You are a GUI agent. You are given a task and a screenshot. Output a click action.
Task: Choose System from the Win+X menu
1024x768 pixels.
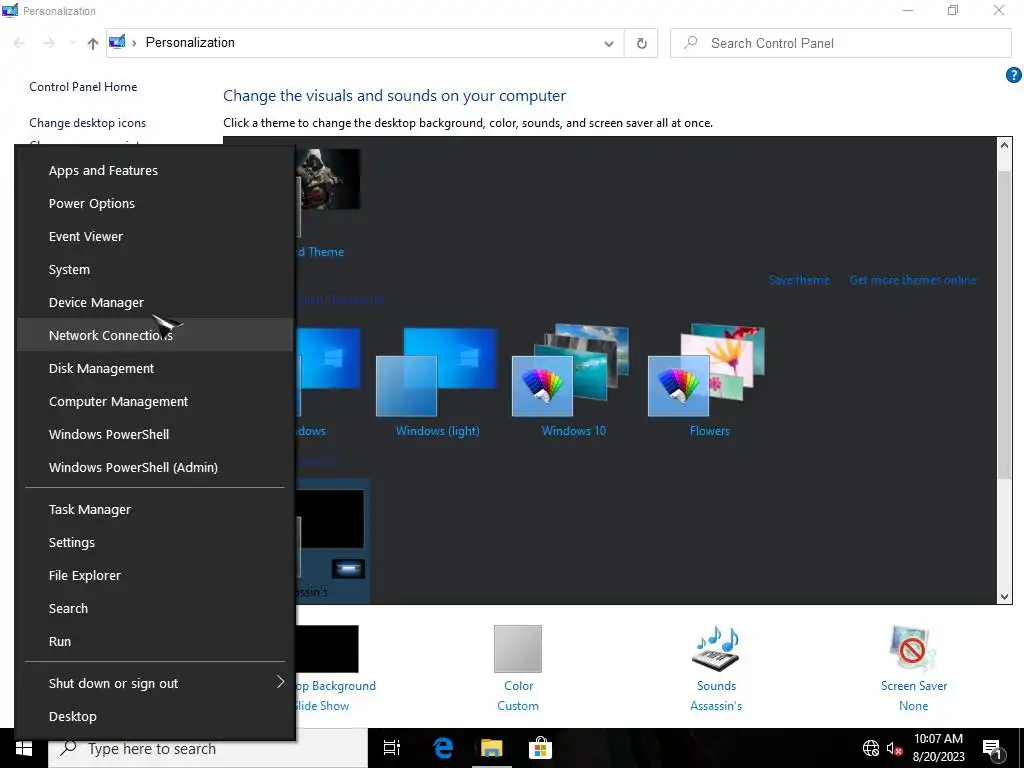(x=155, y=269)
